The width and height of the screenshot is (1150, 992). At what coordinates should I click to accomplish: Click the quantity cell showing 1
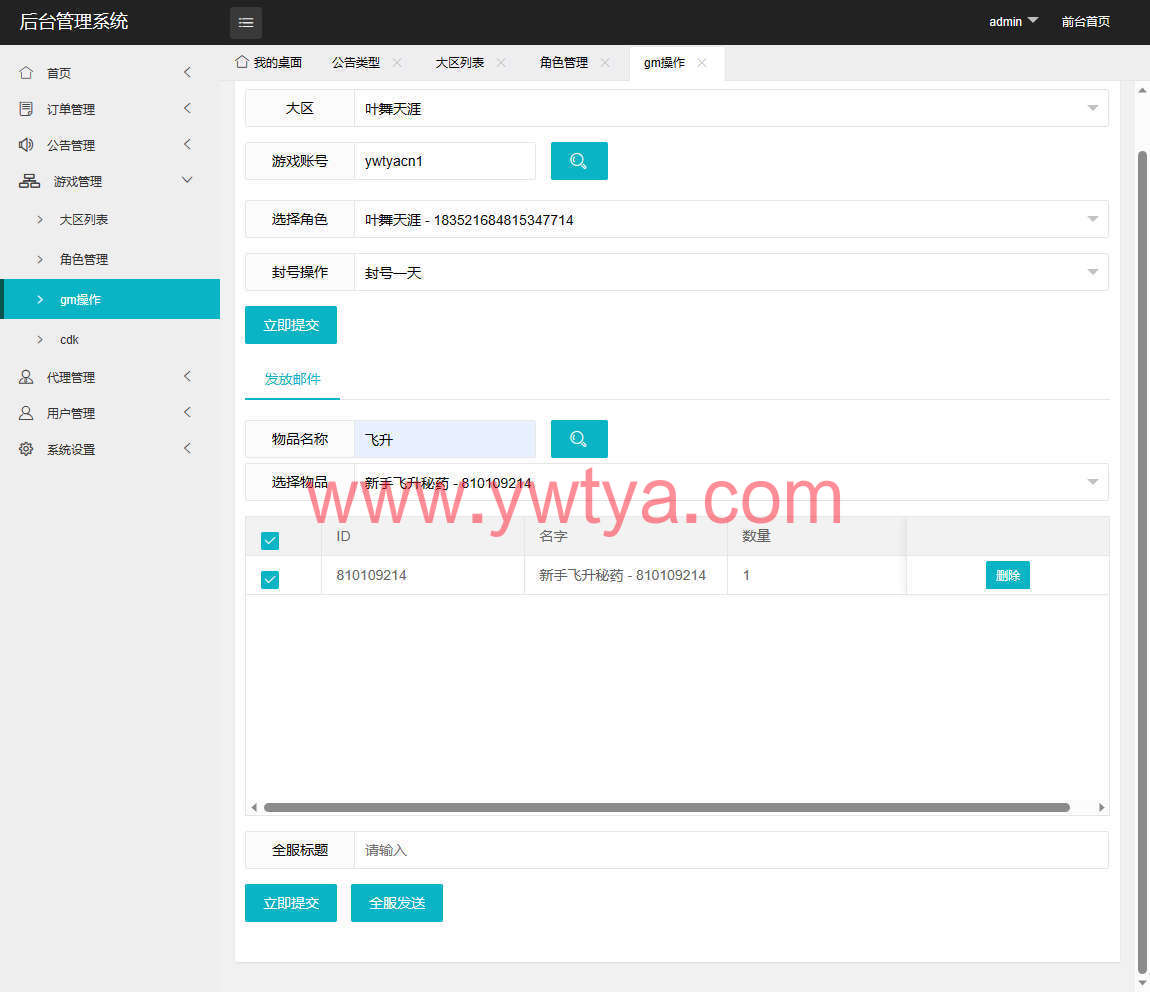click(816, 575)
